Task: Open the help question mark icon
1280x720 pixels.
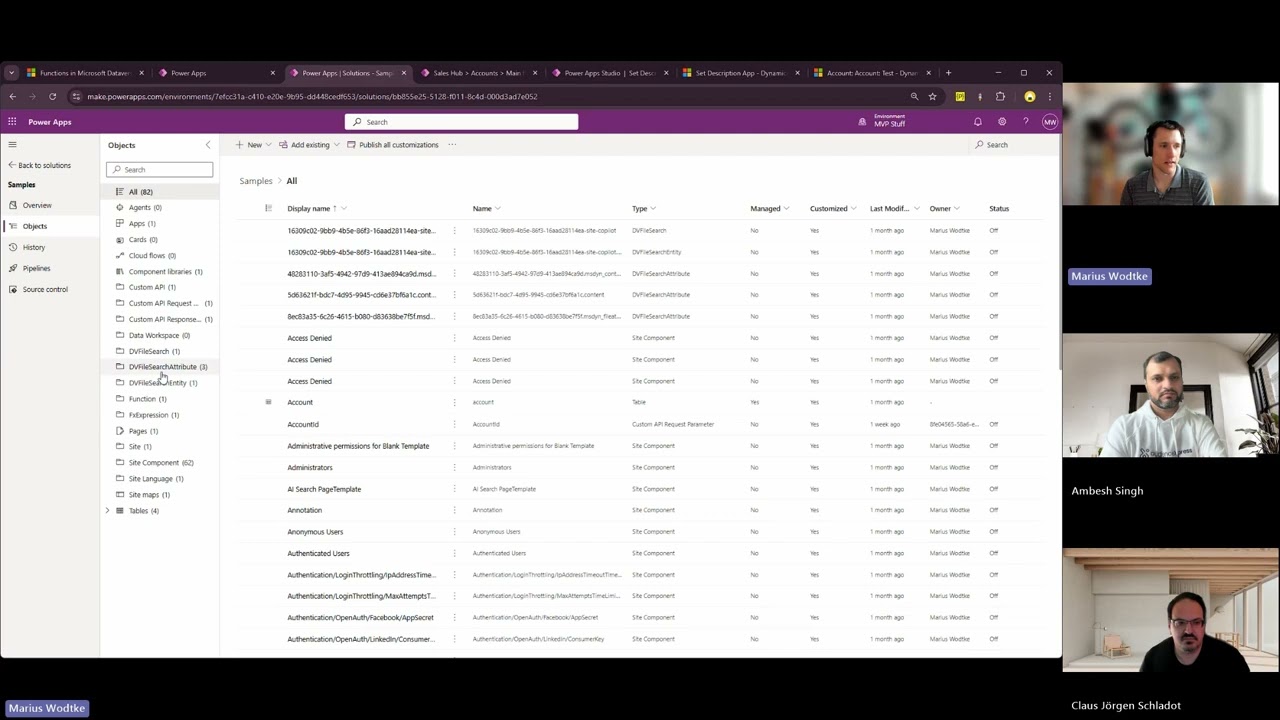Action: 1025,122
